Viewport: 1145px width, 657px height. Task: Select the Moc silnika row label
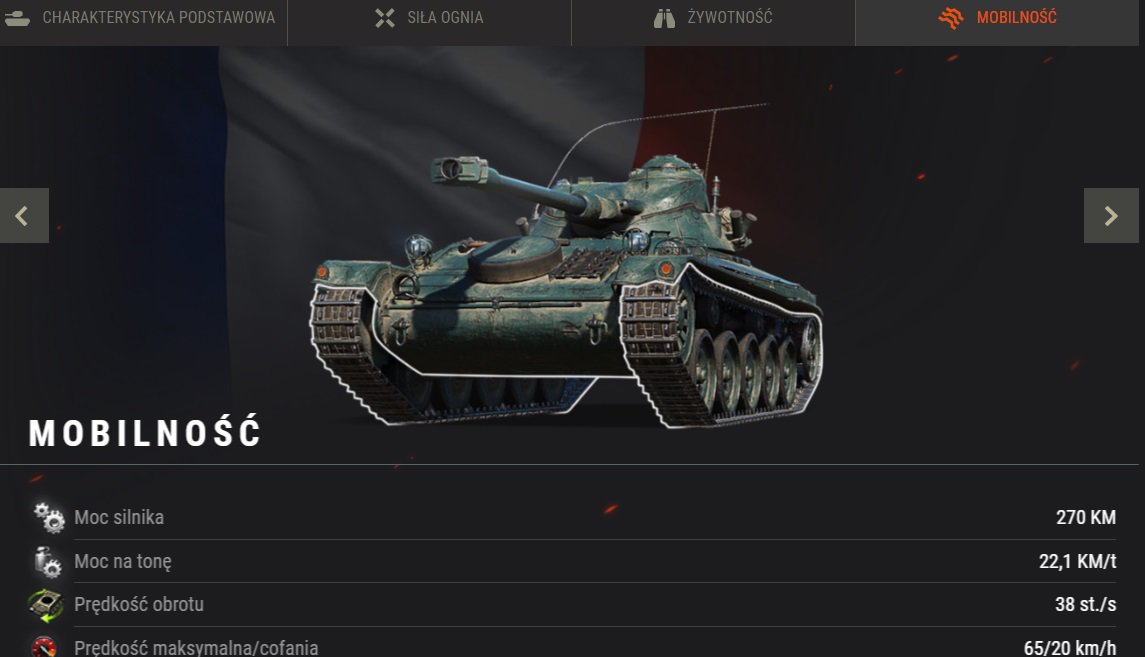click(x=119, y=518)
